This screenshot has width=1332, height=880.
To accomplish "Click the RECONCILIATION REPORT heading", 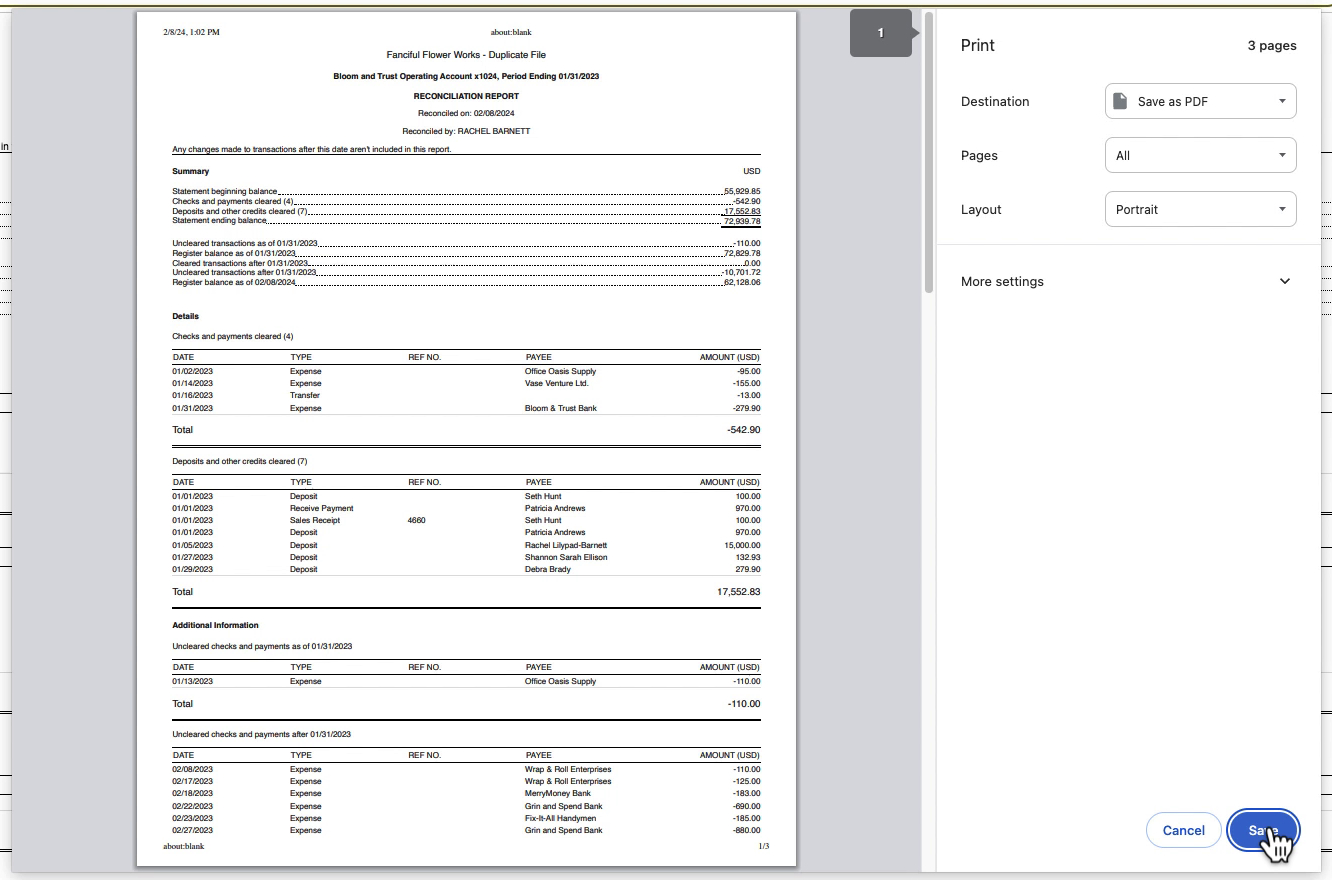I will [466, 96].
